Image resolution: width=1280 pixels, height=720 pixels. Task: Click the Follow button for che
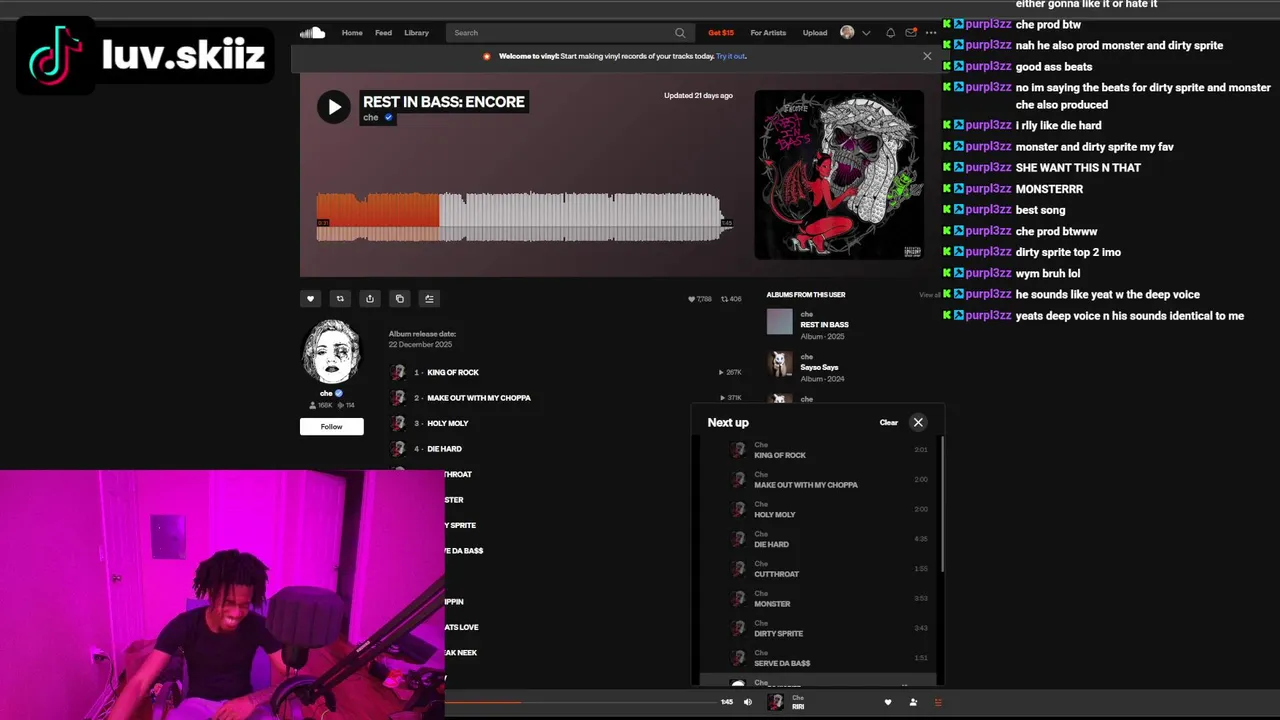(x=332, y=427)
